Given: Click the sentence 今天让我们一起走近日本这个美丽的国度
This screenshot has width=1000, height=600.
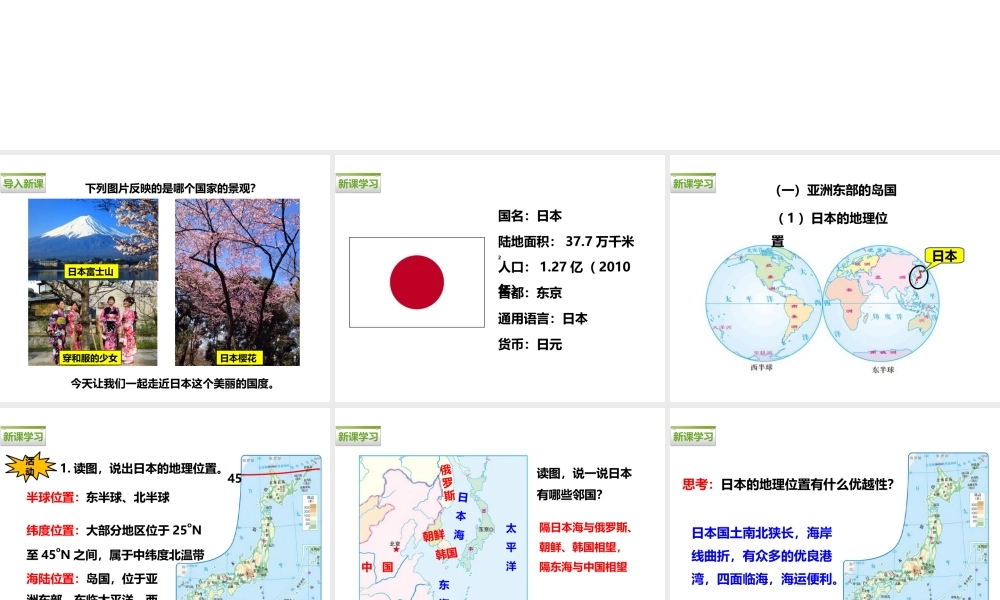Looking at the screenshot, I should pyautogui.click(x=172, y=384).
